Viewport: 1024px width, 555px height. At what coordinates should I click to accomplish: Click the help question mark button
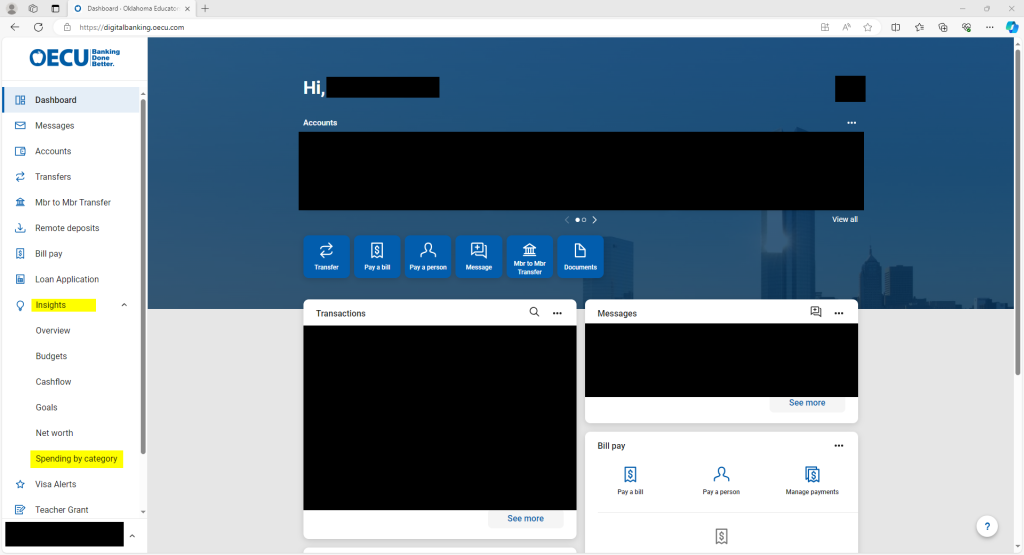[986, 526]
